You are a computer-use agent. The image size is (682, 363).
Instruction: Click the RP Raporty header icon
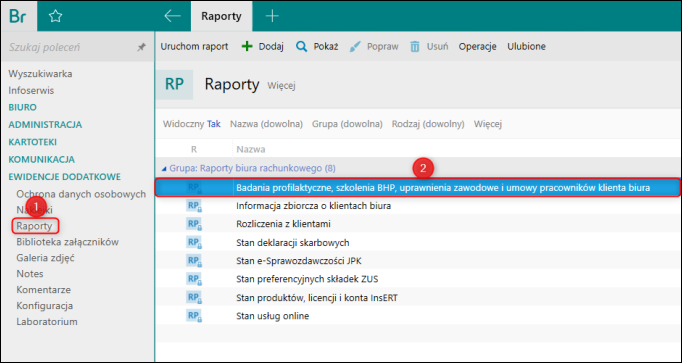tap(174, 84)
